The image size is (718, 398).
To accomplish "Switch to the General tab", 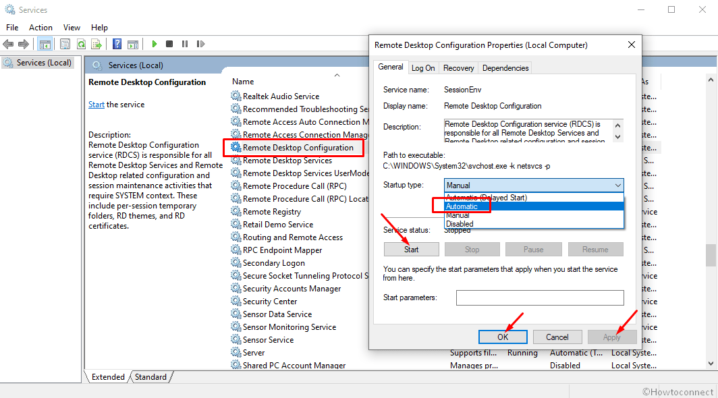I will point(390,67).
